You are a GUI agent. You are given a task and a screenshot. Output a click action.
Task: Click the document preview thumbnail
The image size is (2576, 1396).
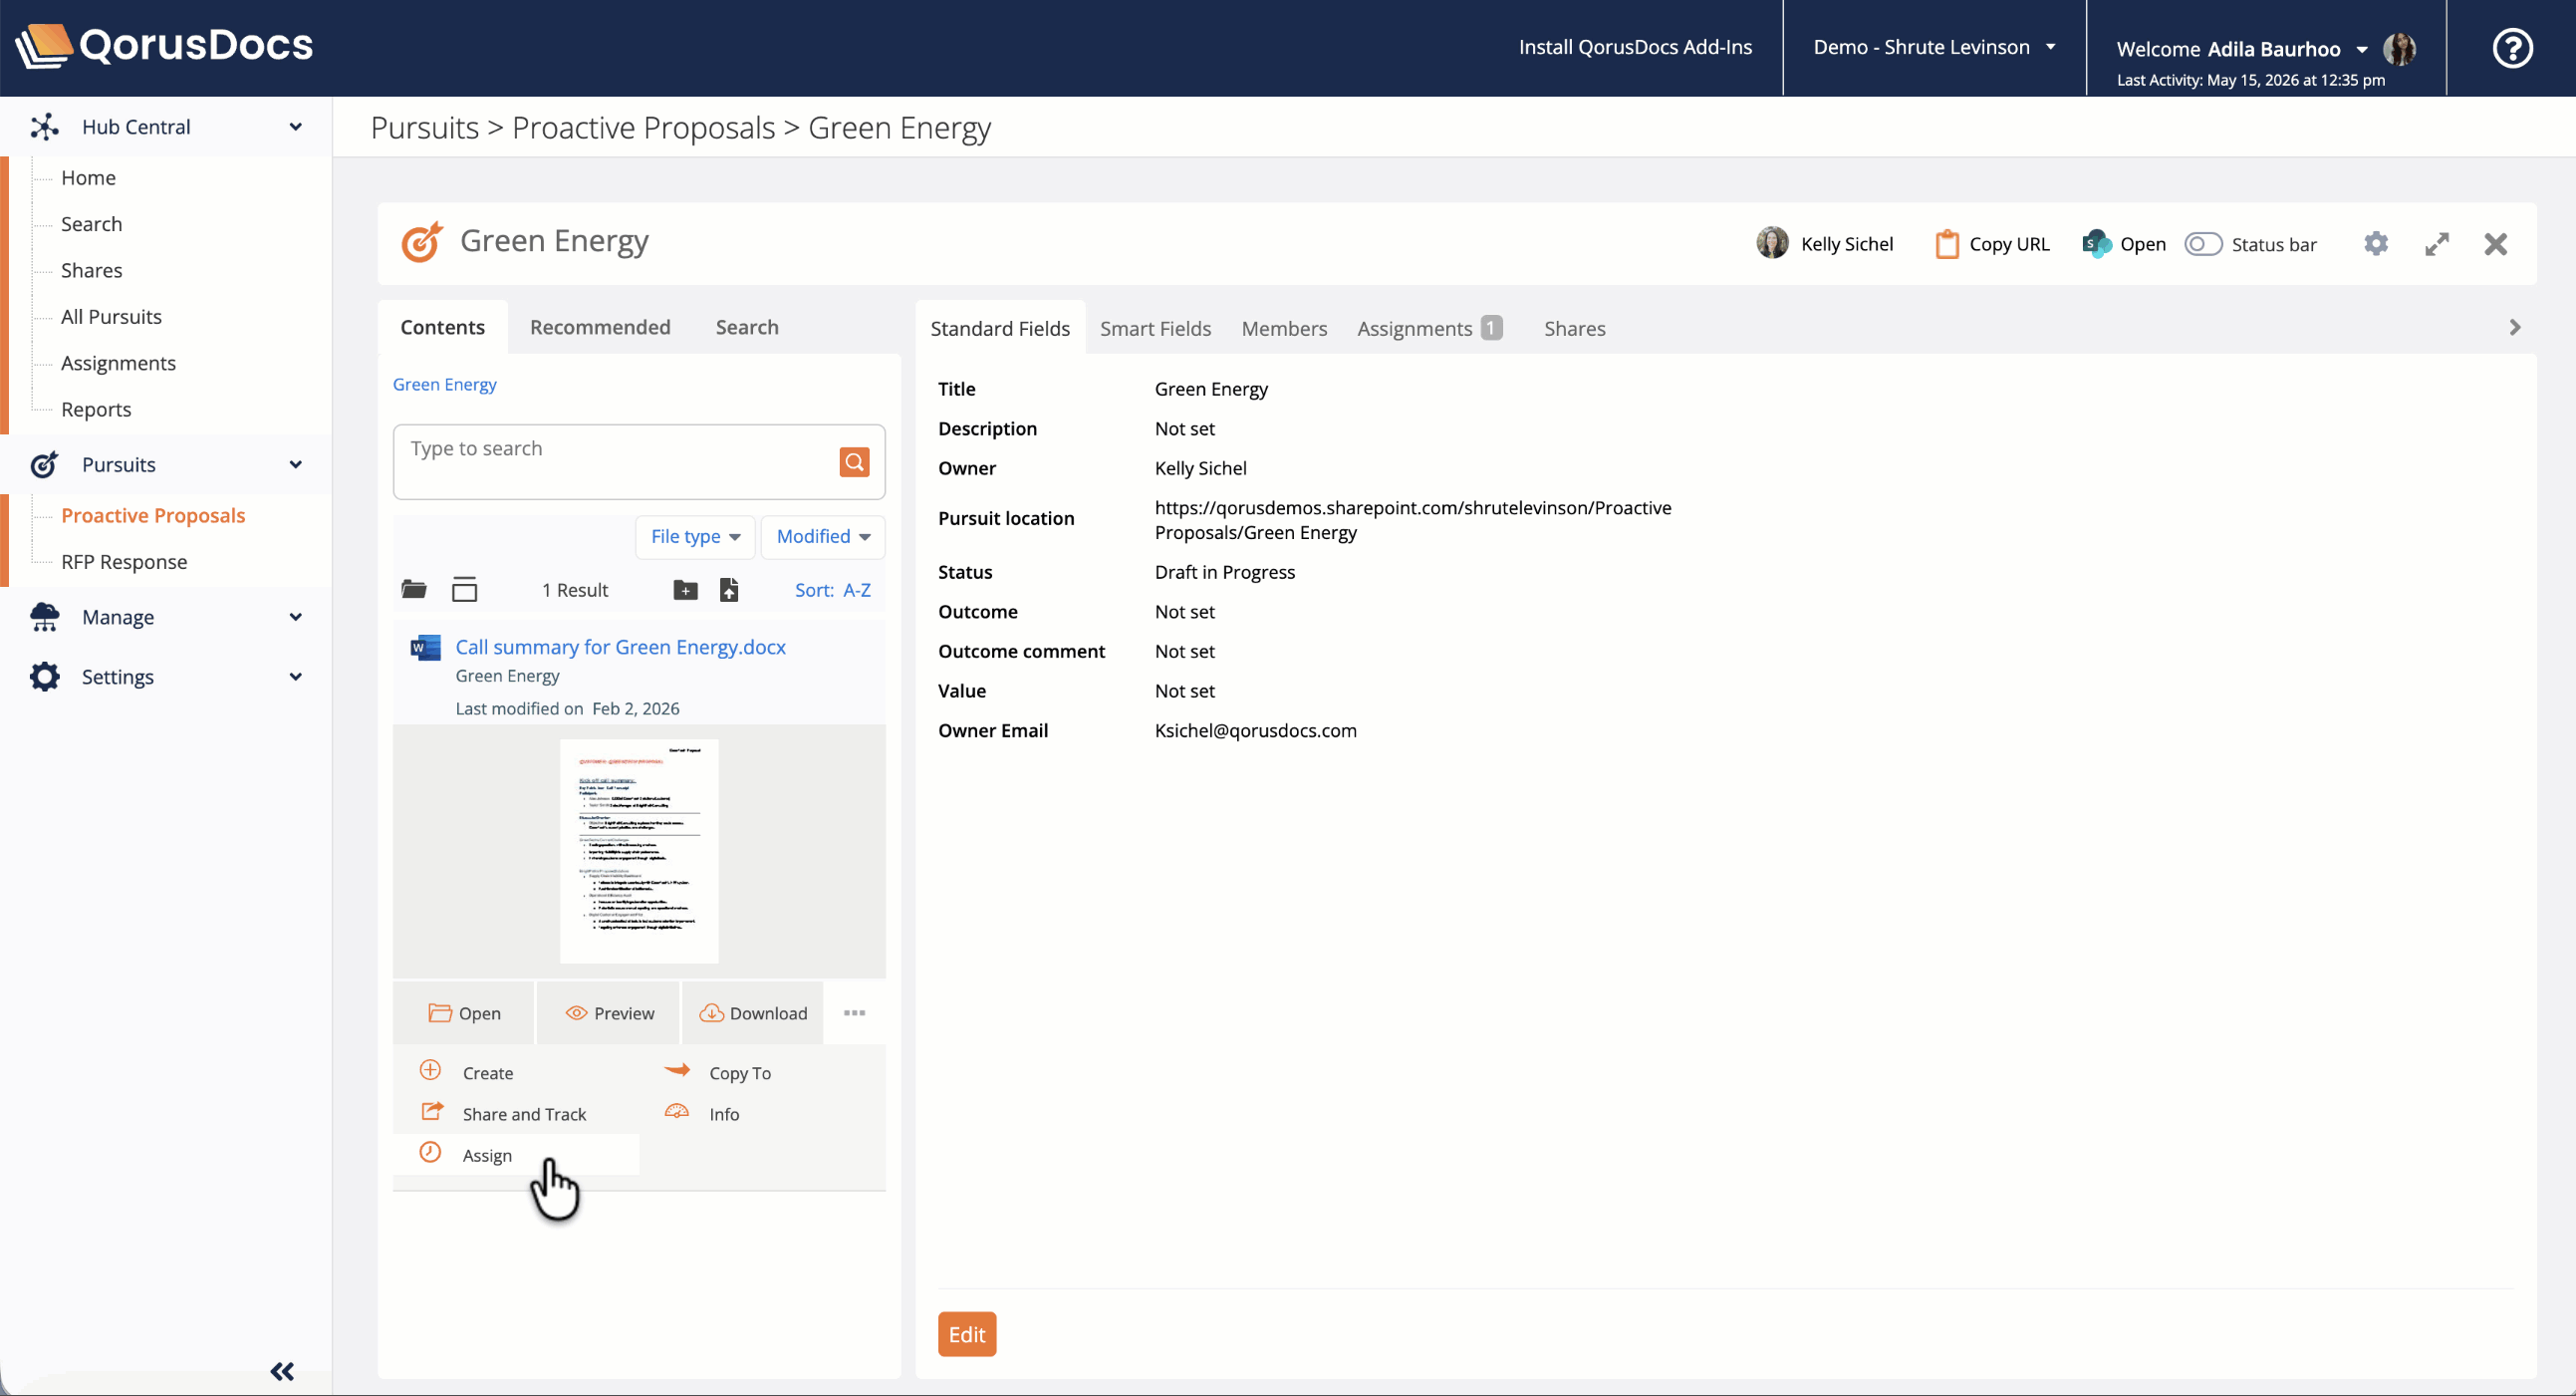pyautogui.click(x=639, y=851)
